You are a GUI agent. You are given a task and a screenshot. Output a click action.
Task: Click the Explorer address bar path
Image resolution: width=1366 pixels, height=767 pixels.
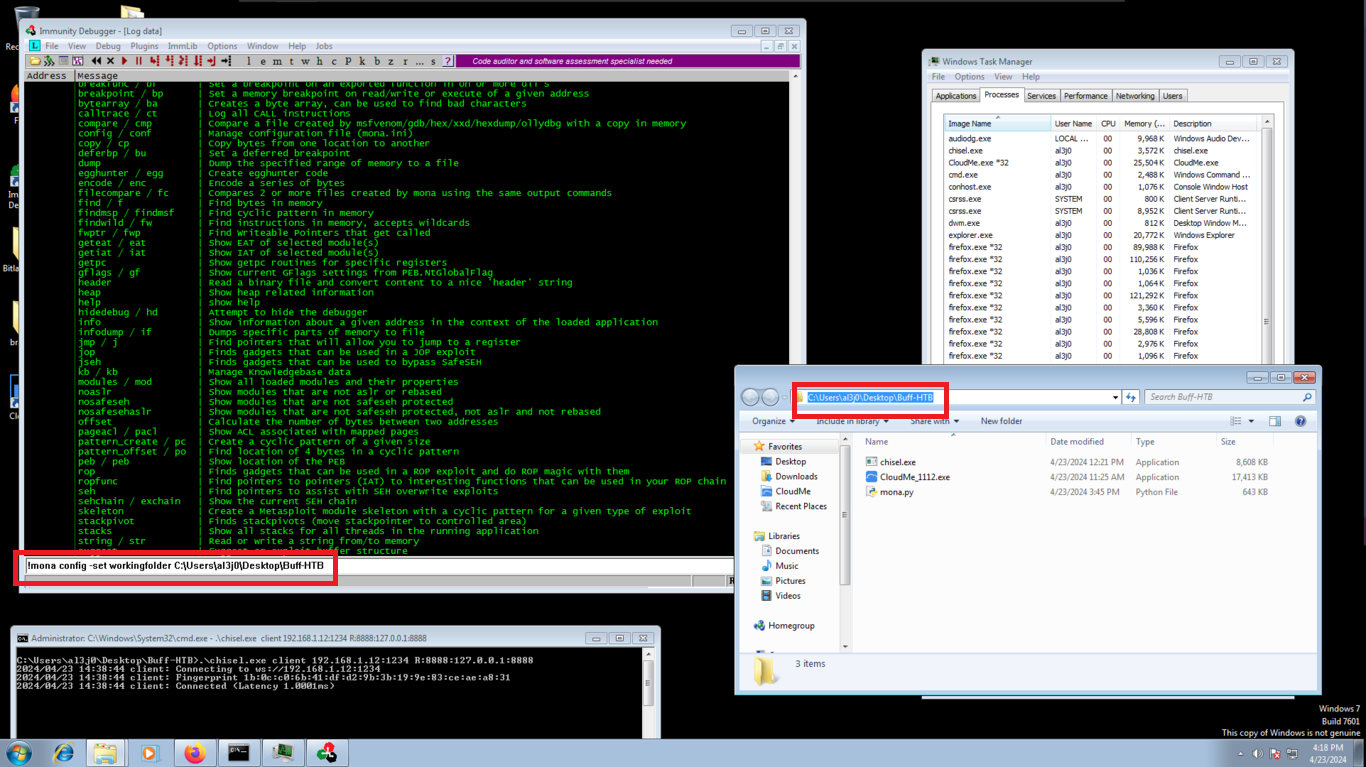[x=870, y=397]
